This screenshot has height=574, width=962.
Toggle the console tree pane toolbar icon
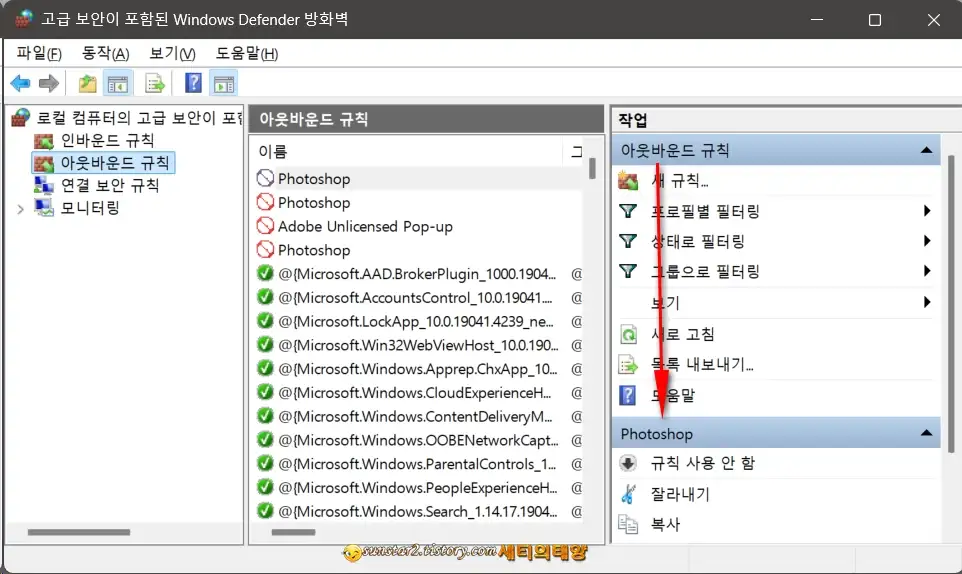pyautogui.click(x=117, y=83)
